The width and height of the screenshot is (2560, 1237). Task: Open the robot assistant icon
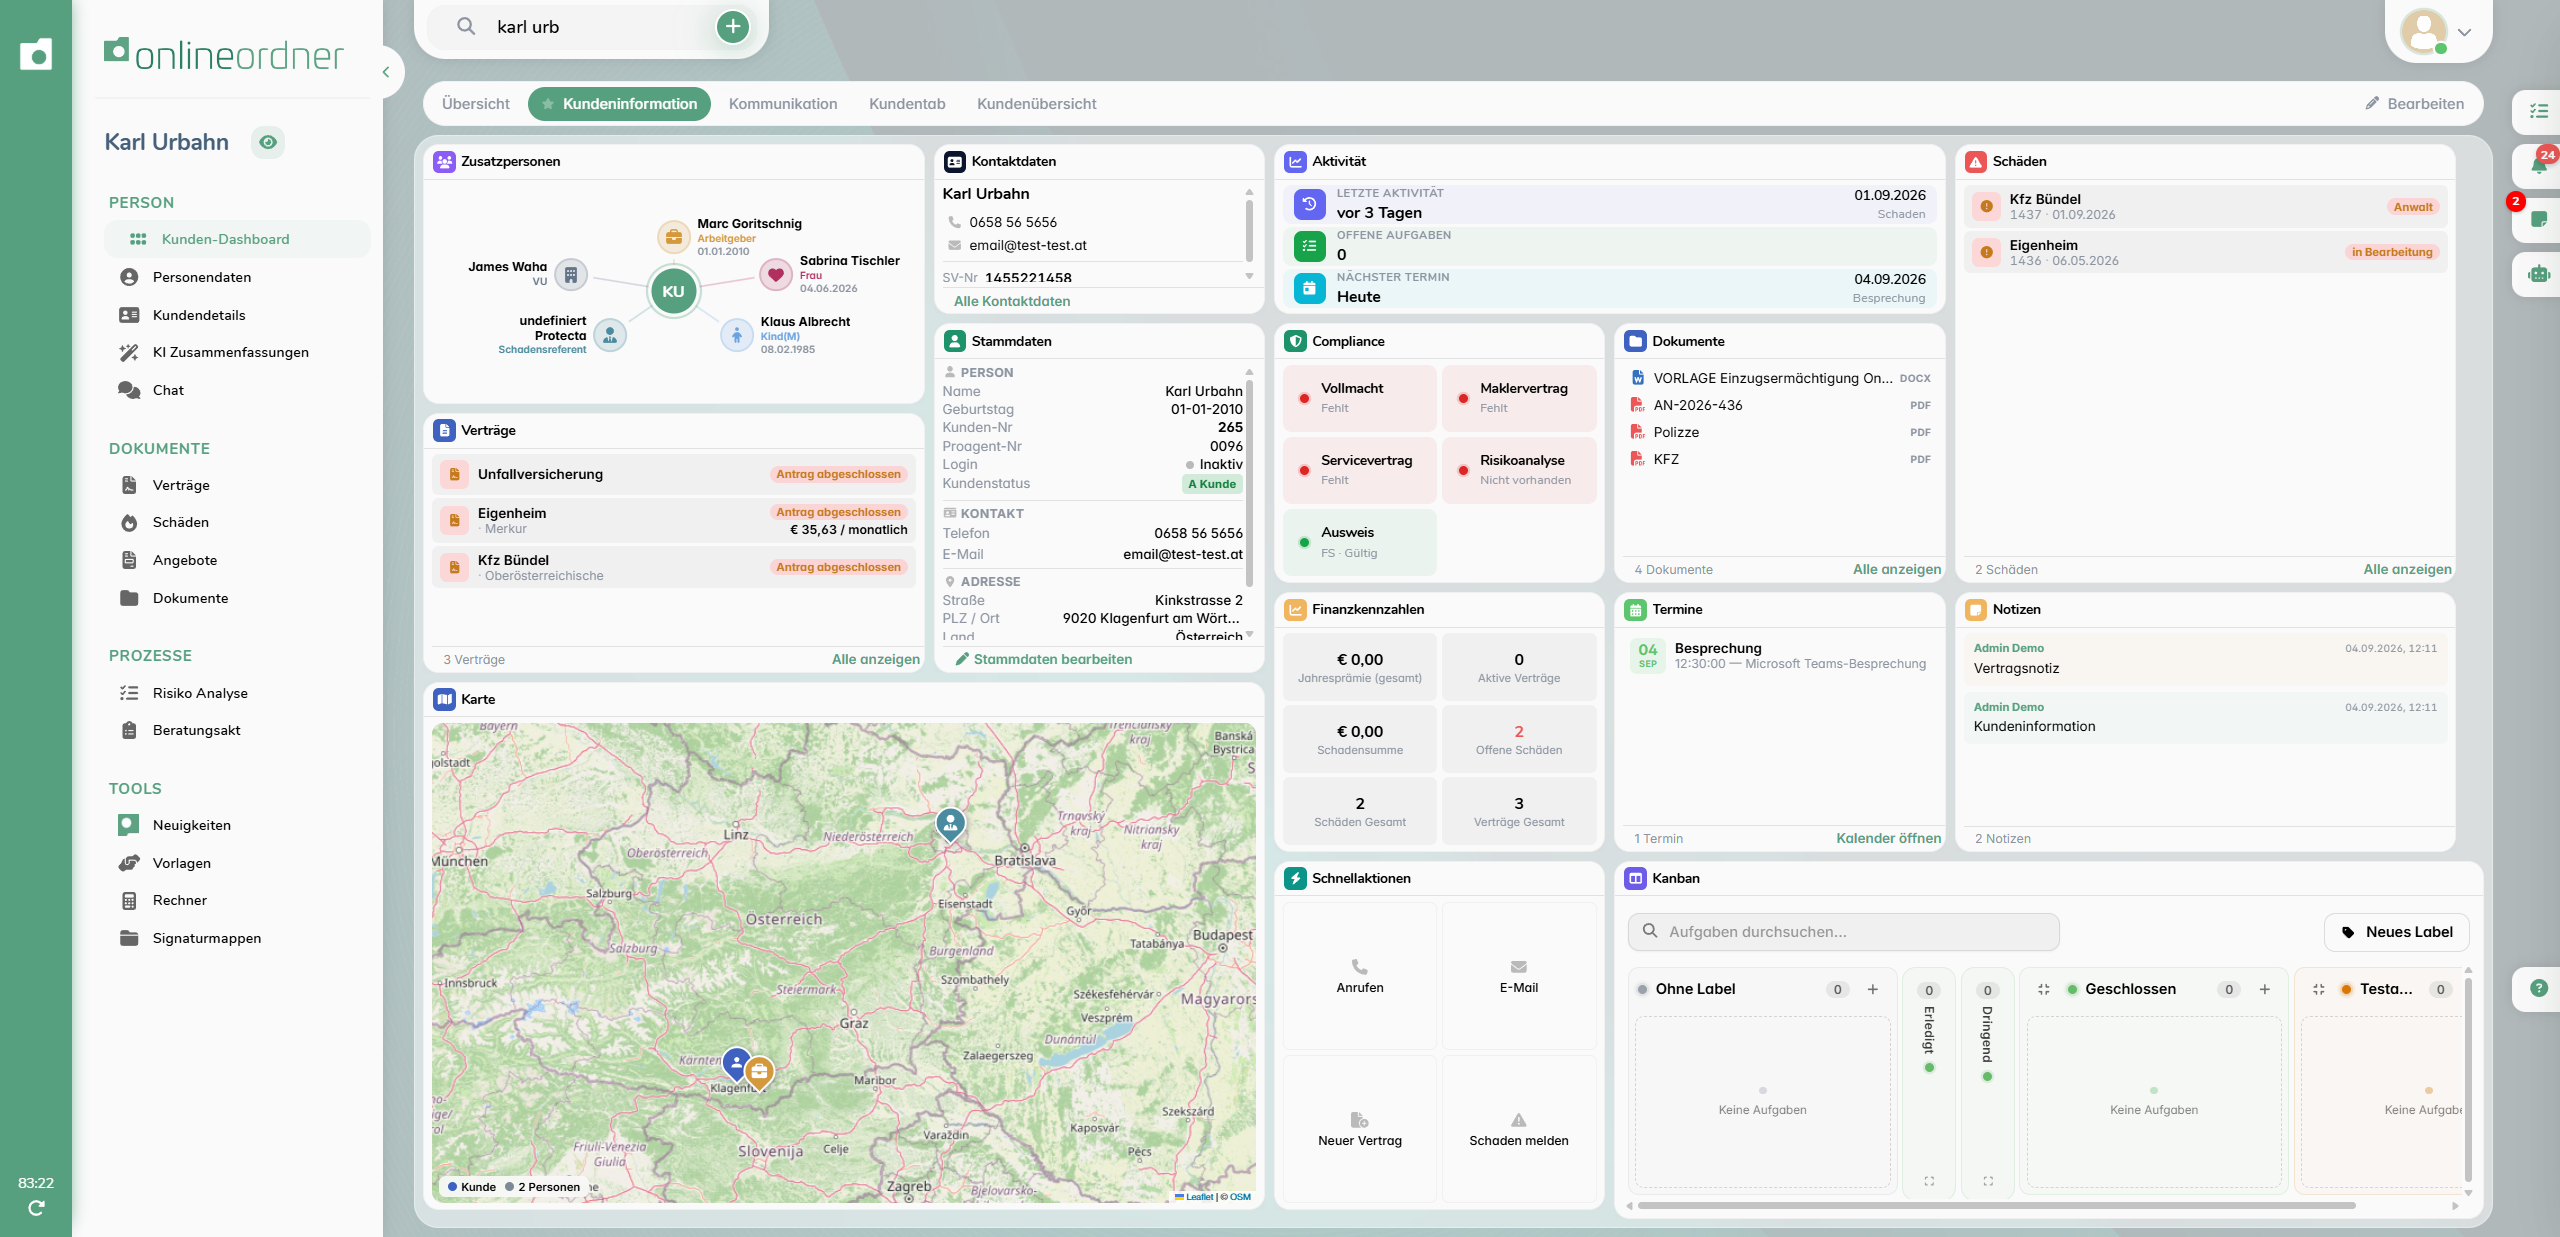(x=2539, y=273)
